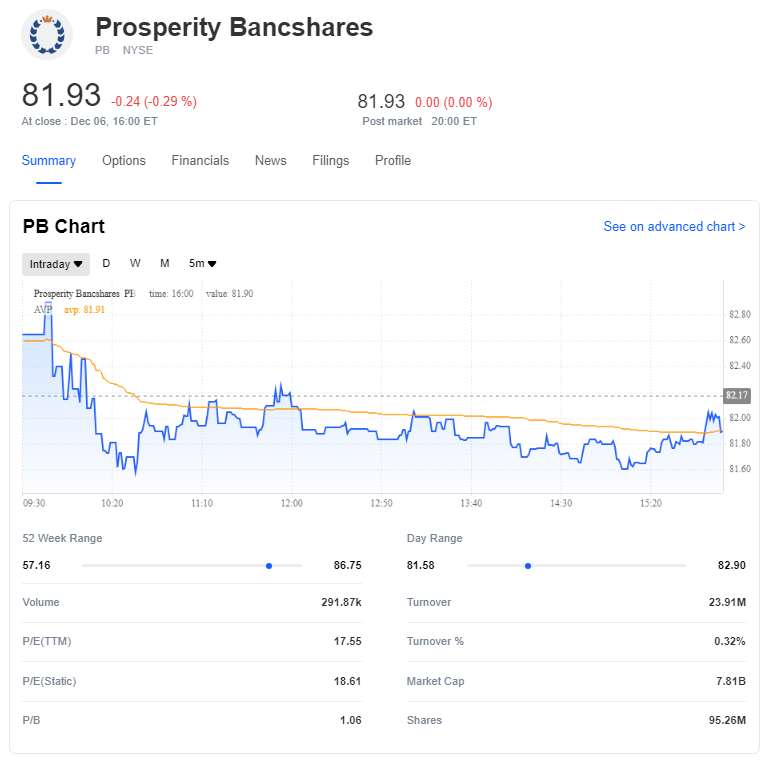Click the AVP average legend label

[43, 310]
